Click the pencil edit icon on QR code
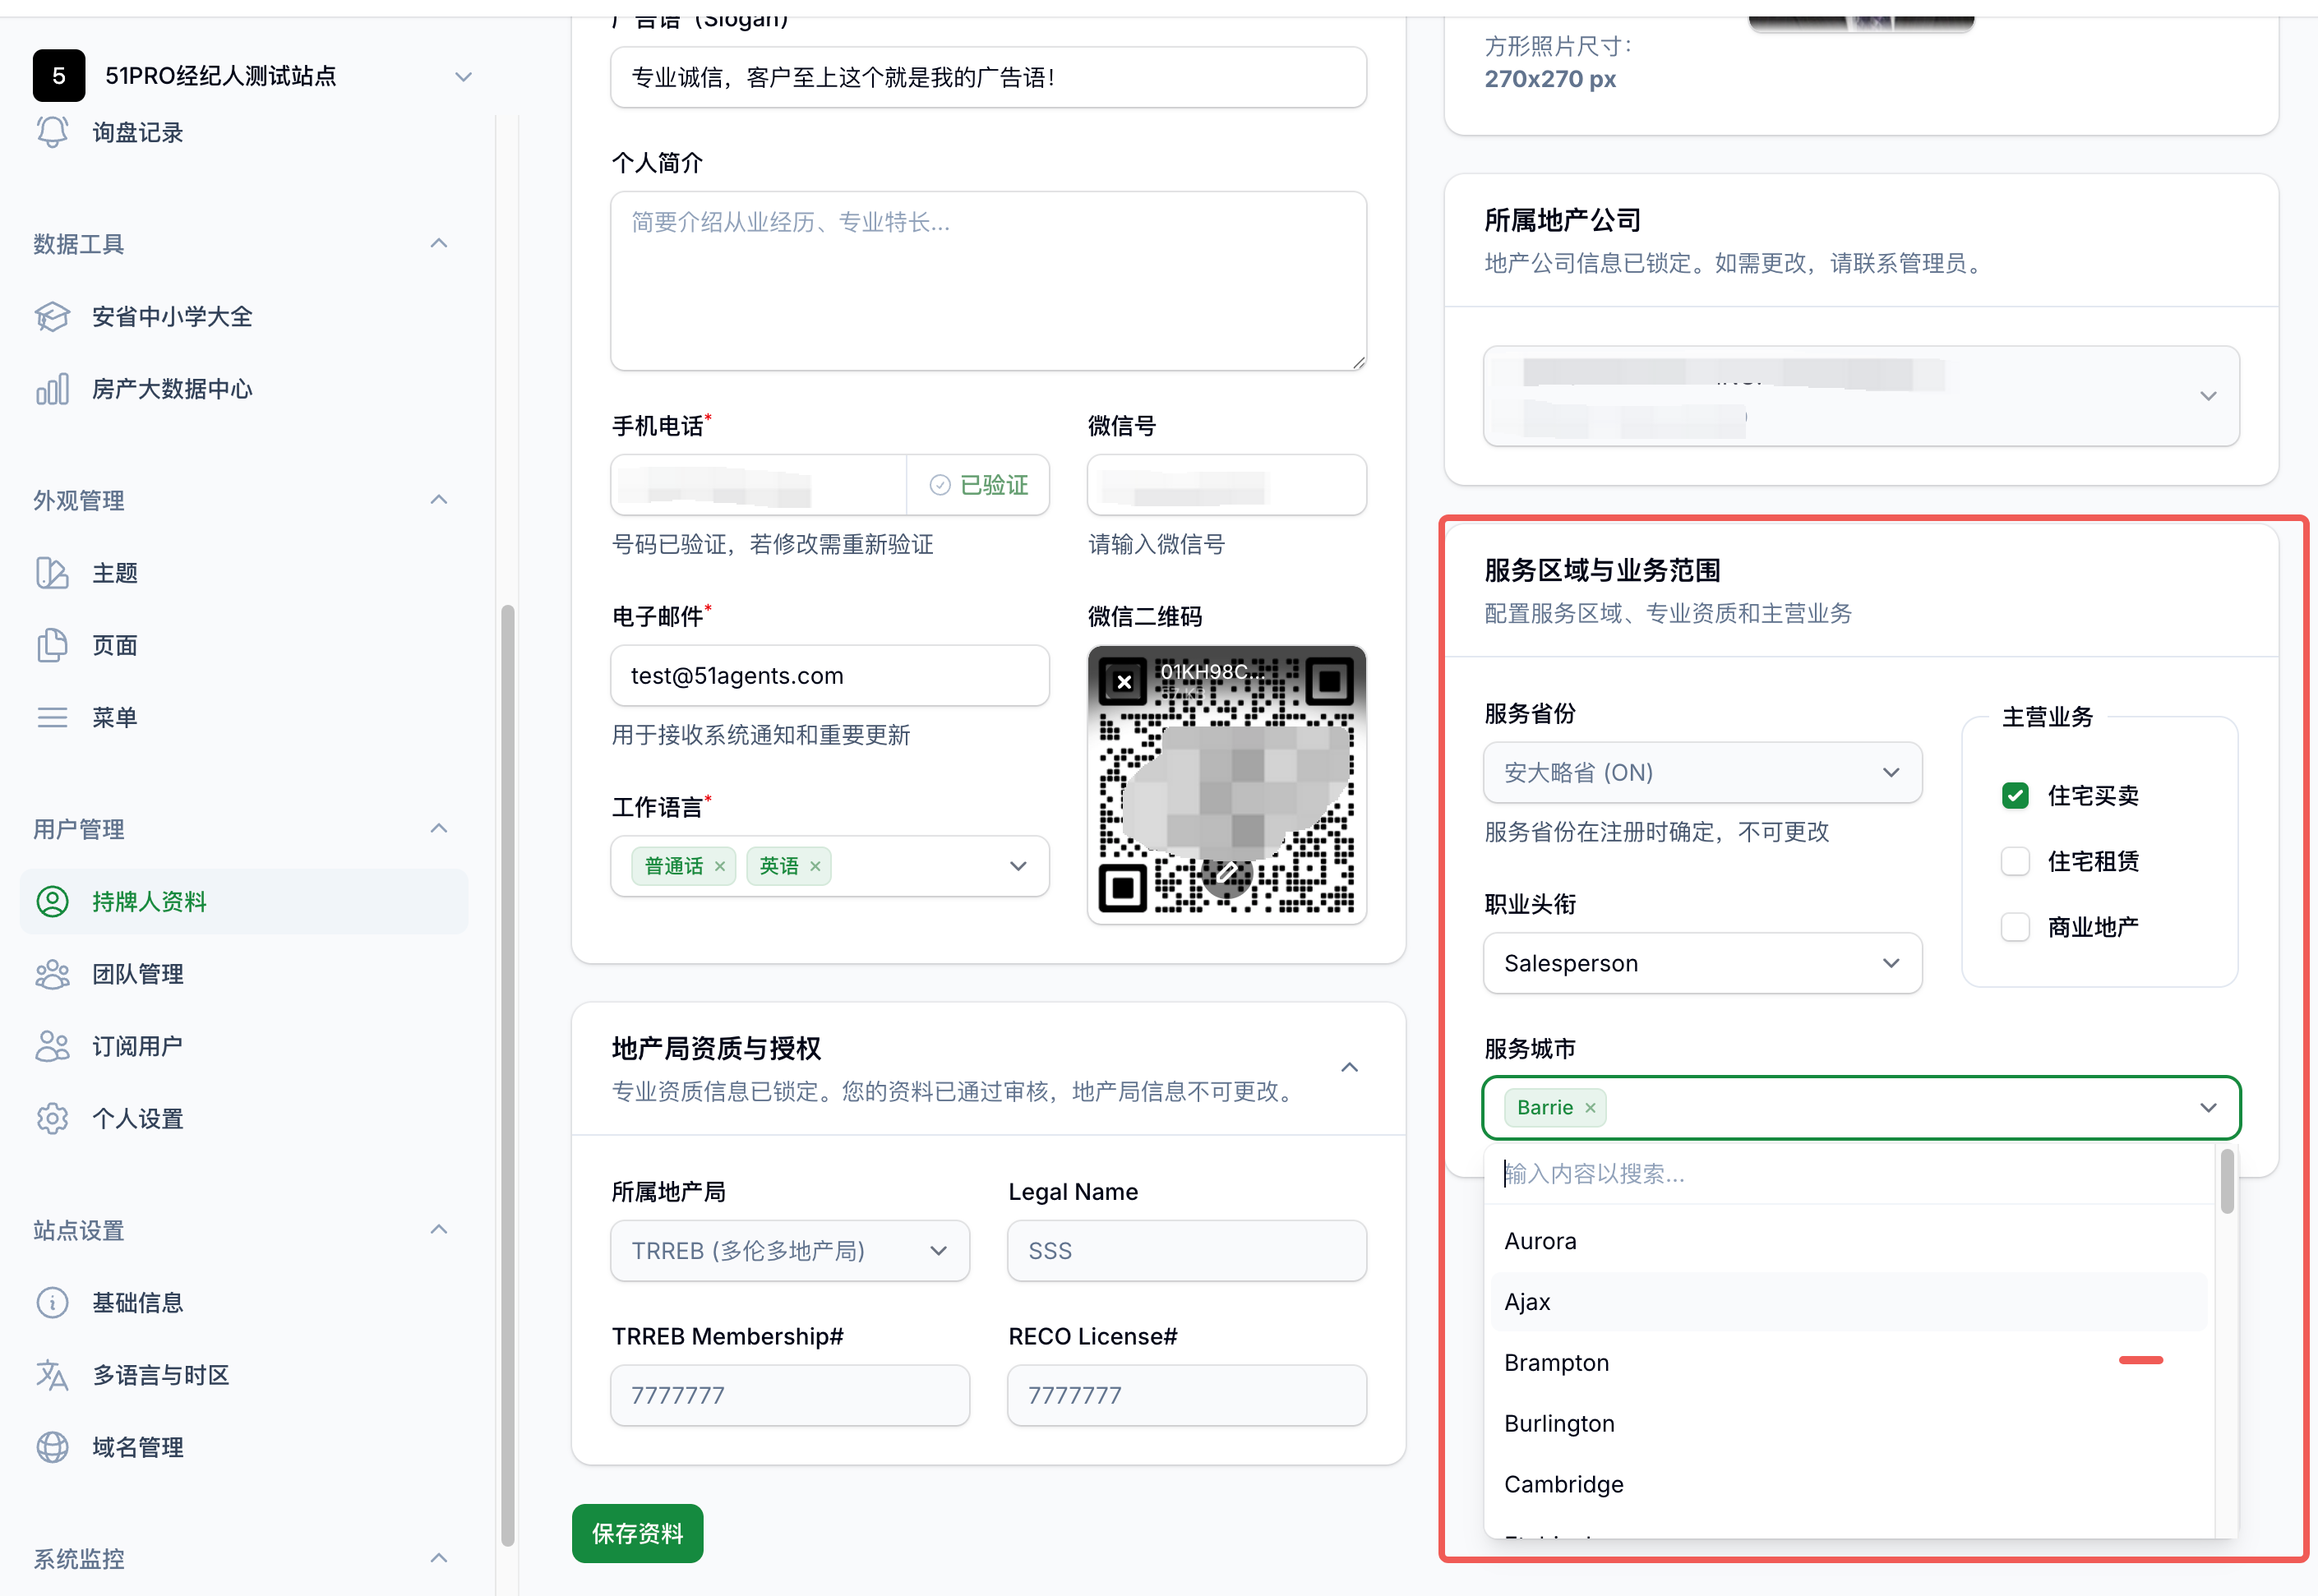This screenshot has height=1596, width=2318. (x=1227, y=872)
